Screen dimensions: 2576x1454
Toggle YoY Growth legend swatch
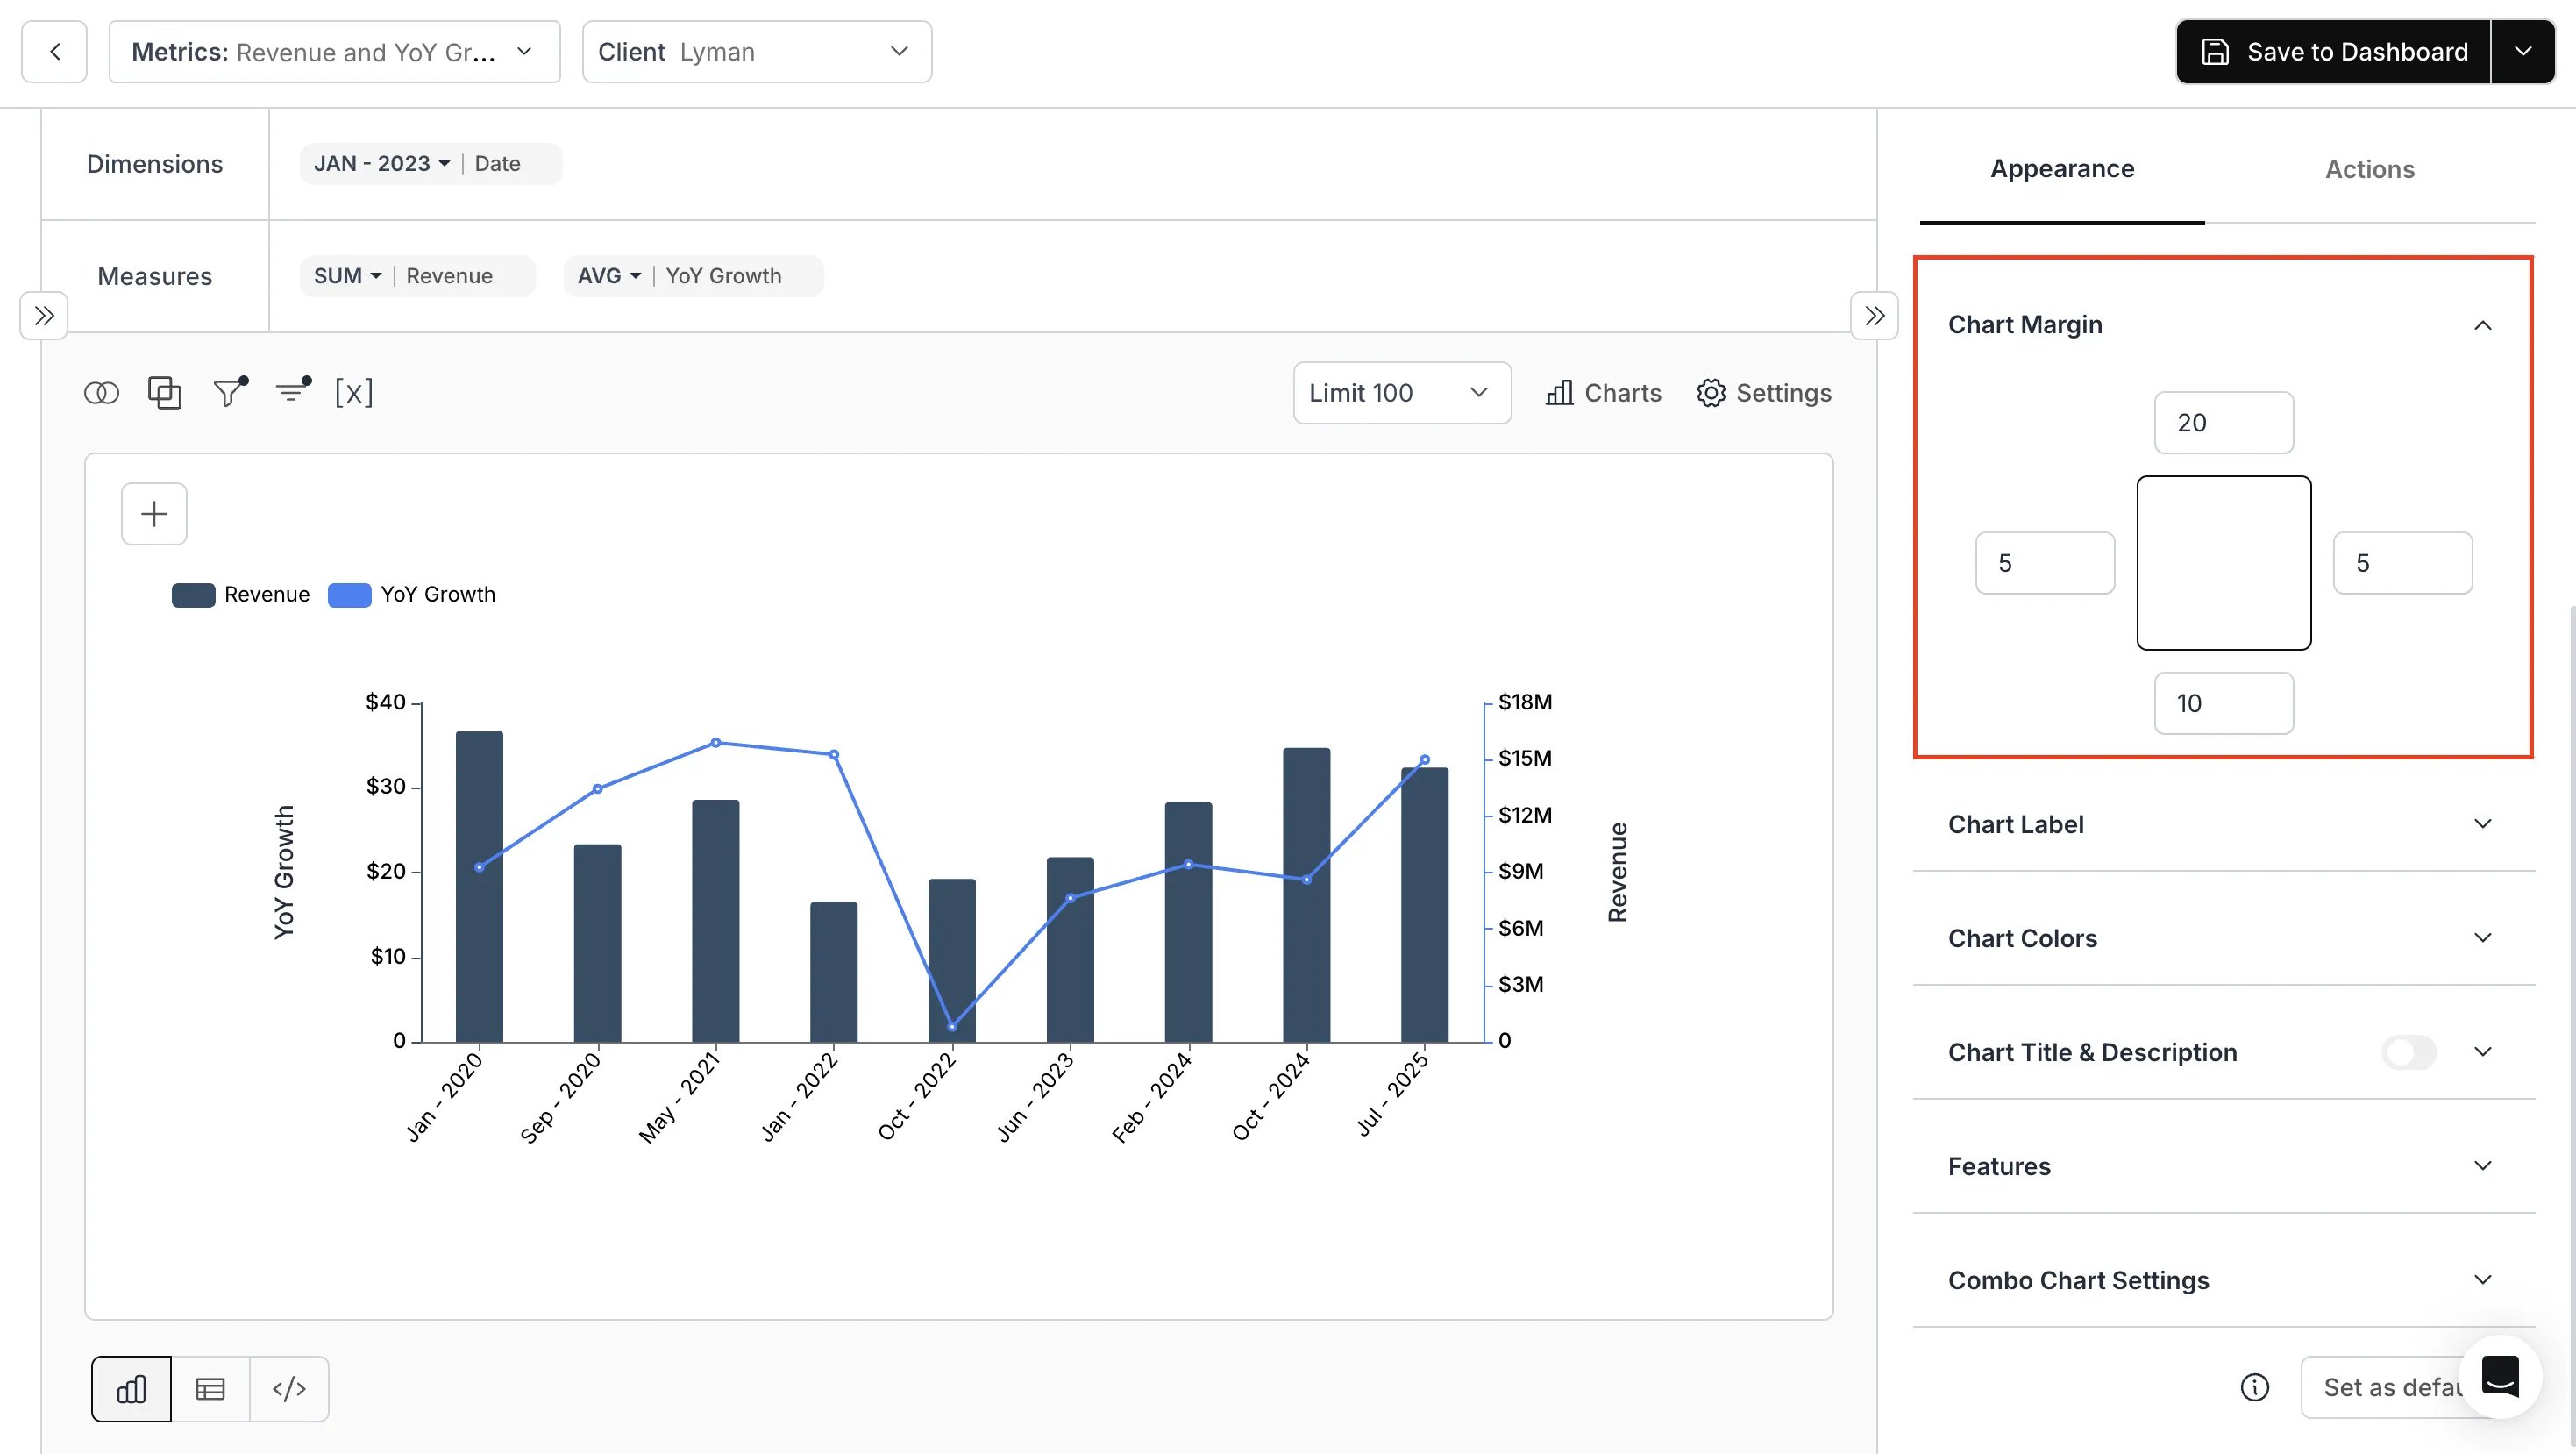coord(349,595)
